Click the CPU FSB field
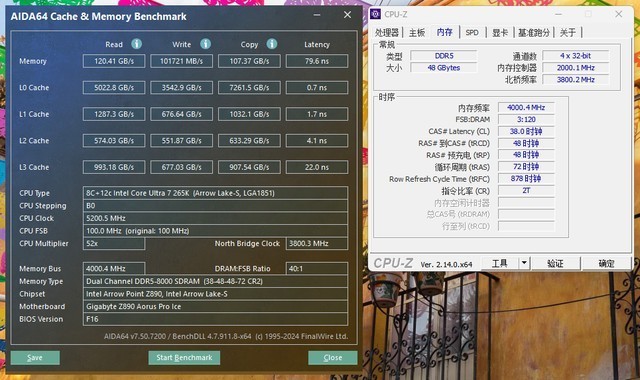The image size is (640, 380). coord(215,231)
